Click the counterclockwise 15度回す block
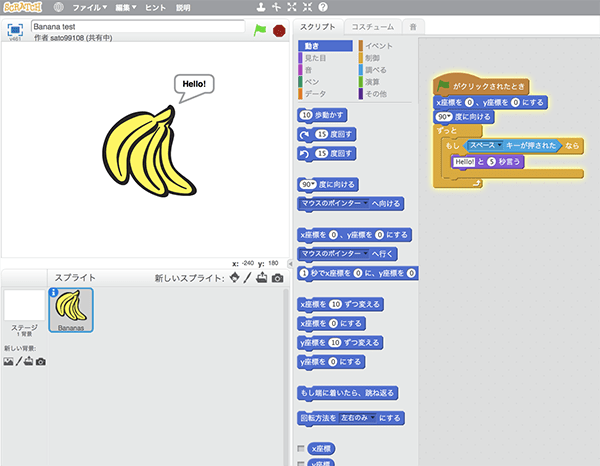This screenshot has height=466, width=600. tap(327, 153)
